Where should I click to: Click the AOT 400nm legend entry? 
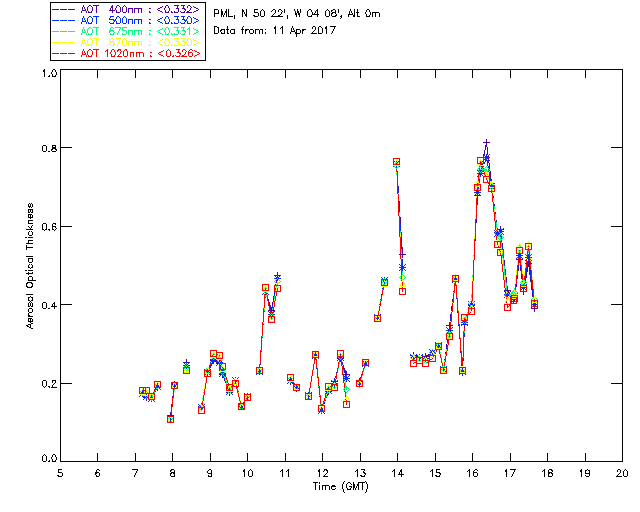pos(127,9)
